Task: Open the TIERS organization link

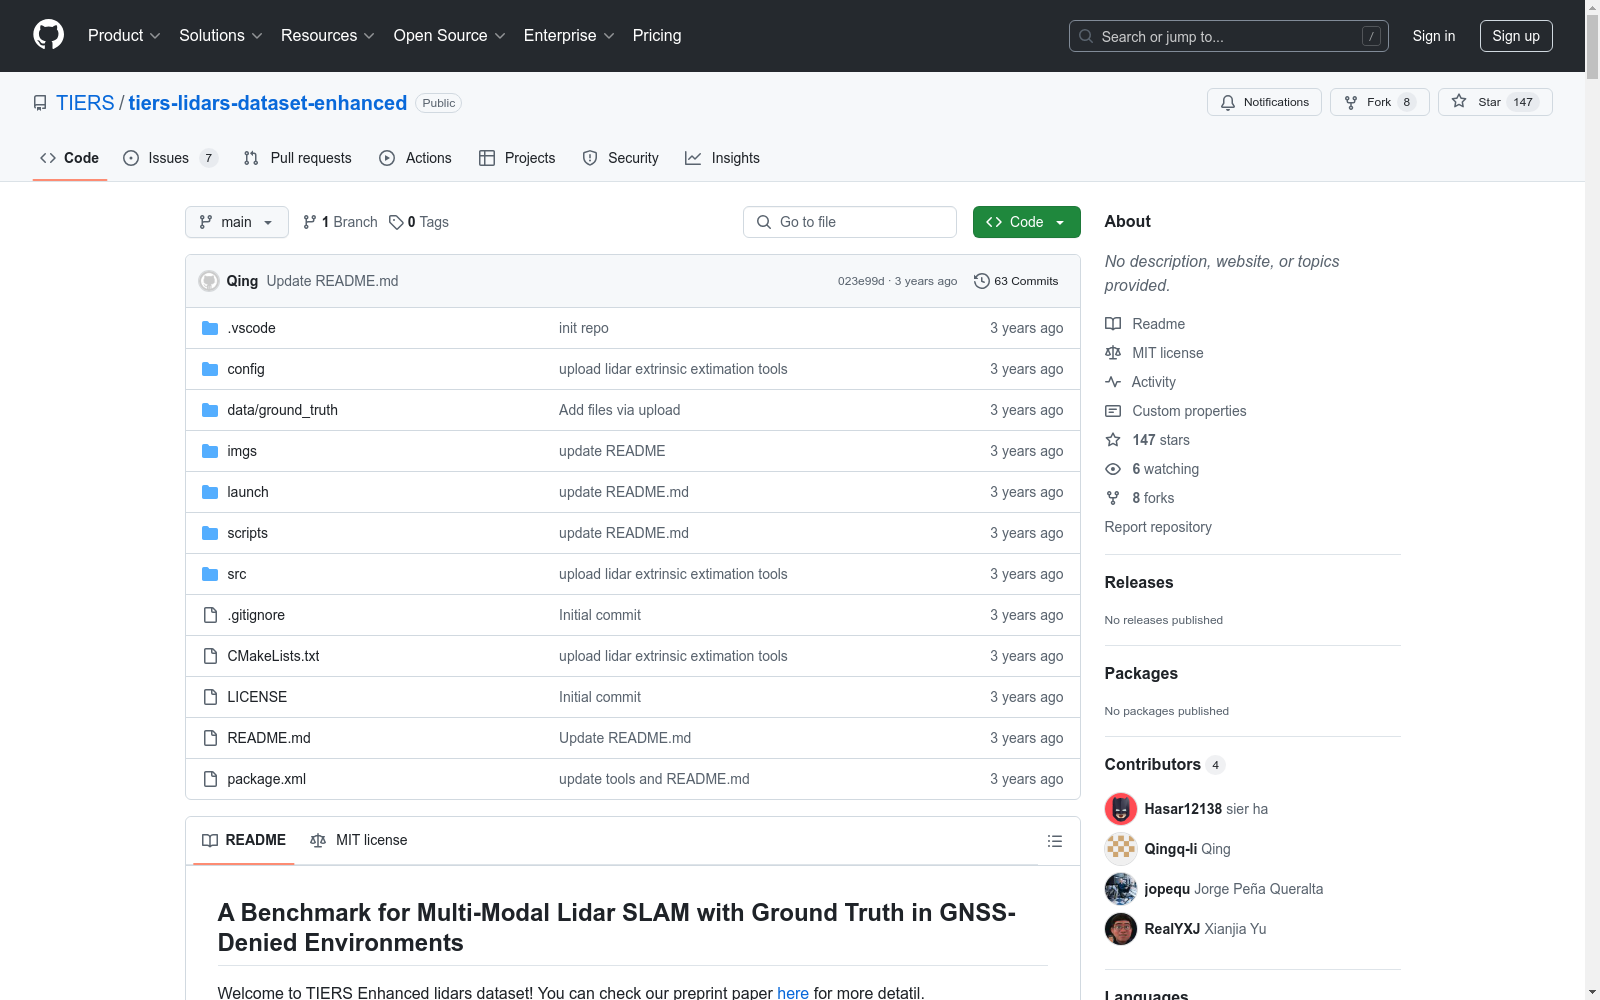Action: [x=85, y=103]
